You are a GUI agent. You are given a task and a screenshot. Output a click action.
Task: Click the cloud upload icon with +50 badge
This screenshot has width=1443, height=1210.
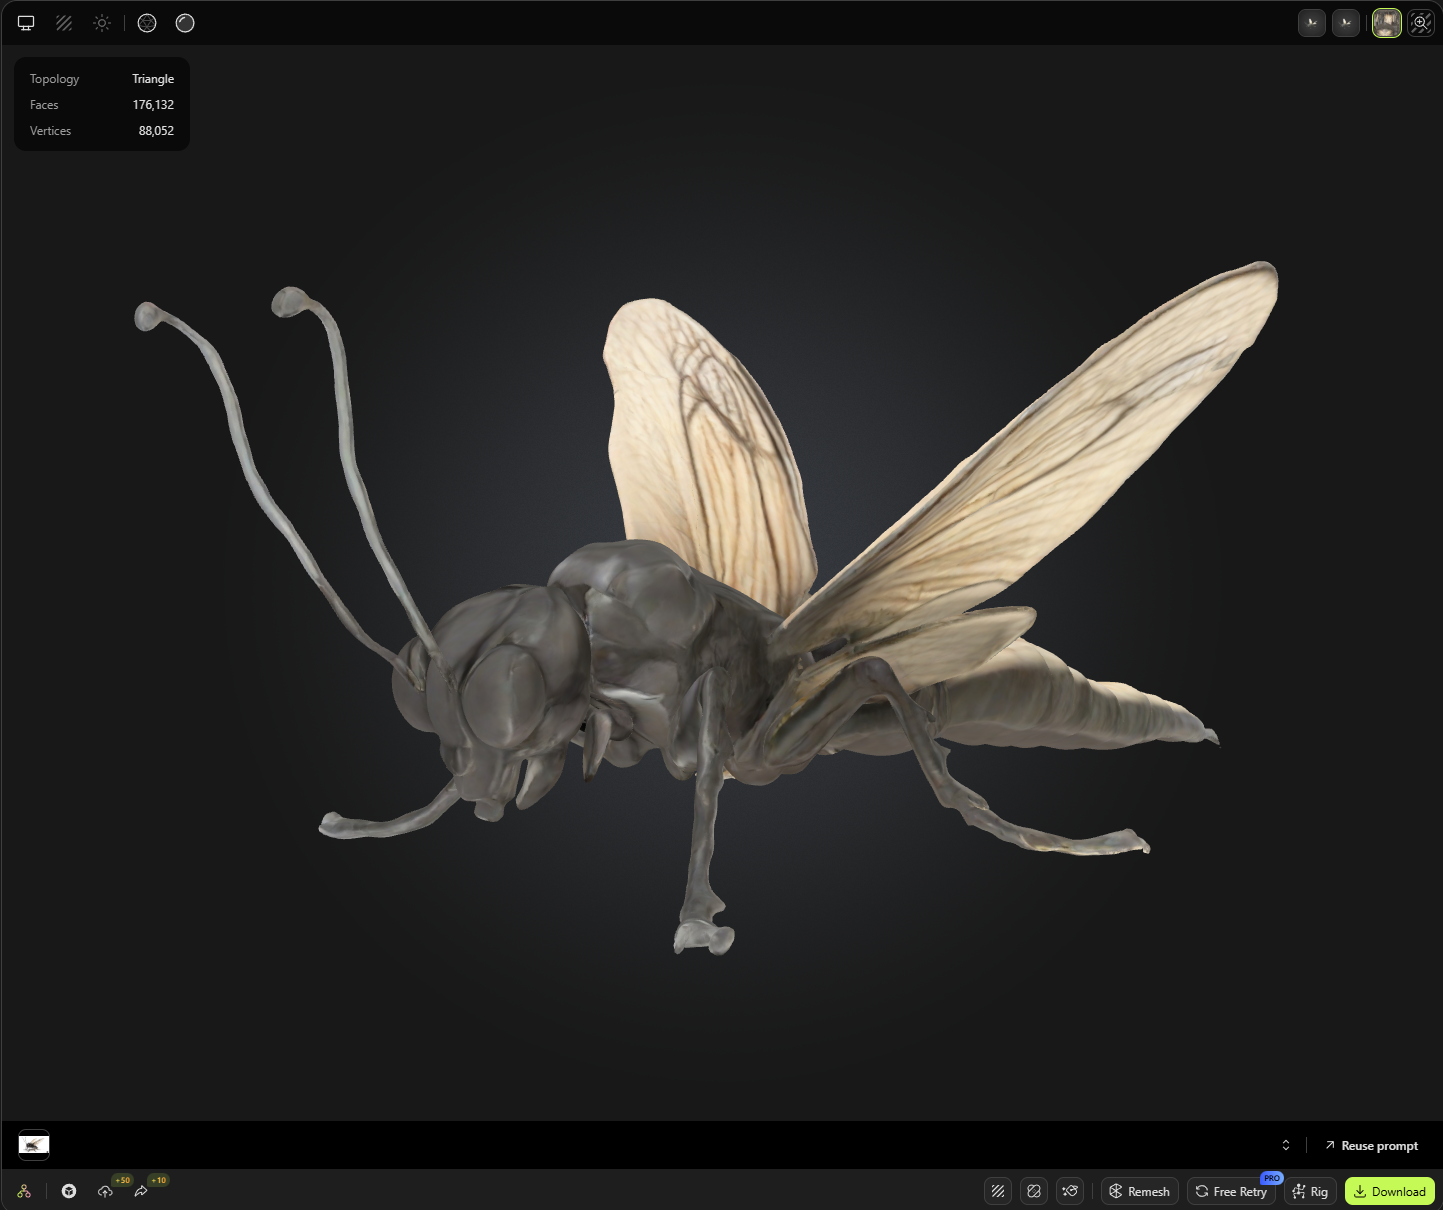(105, 1191)
